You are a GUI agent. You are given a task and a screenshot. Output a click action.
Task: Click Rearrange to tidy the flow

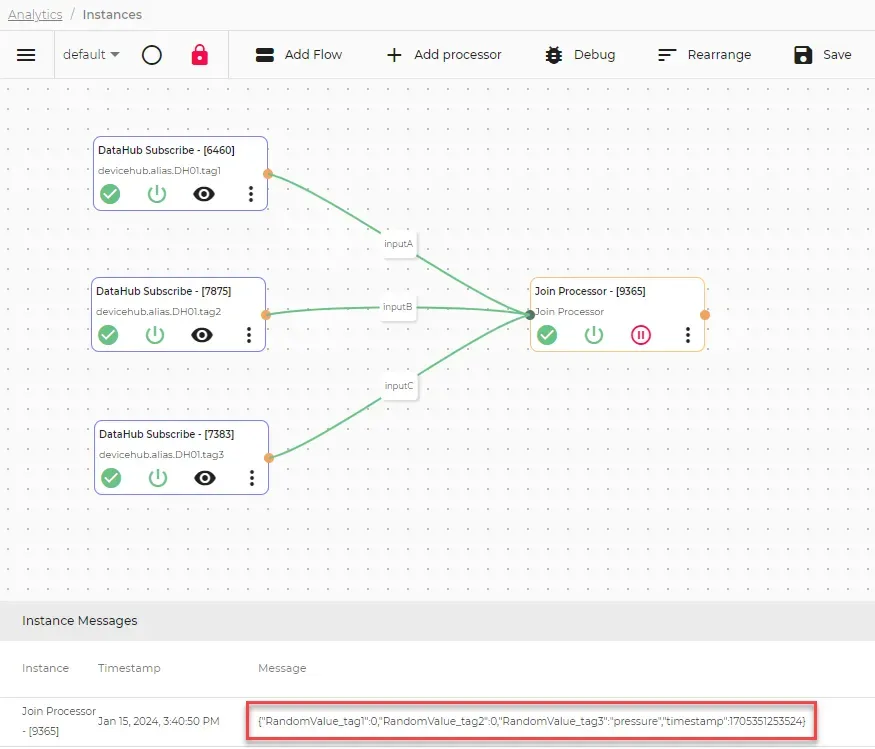(x=704, y=55)
